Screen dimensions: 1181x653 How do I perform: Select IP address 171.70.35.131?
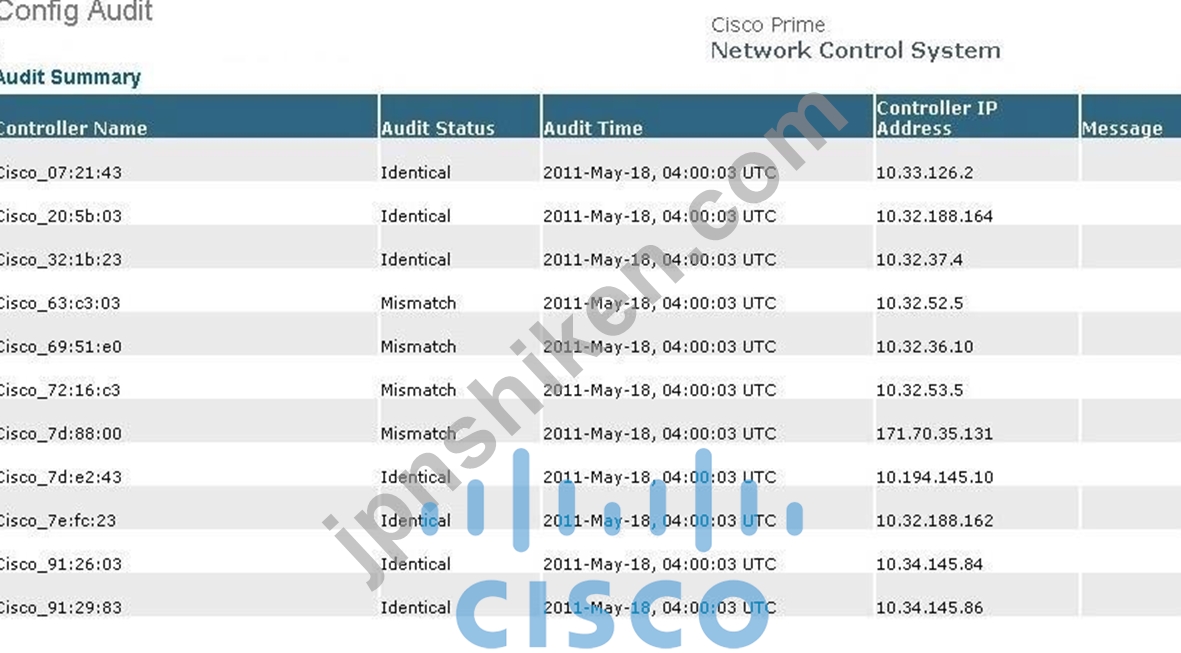pyautogui.click(x=934, y=435)
